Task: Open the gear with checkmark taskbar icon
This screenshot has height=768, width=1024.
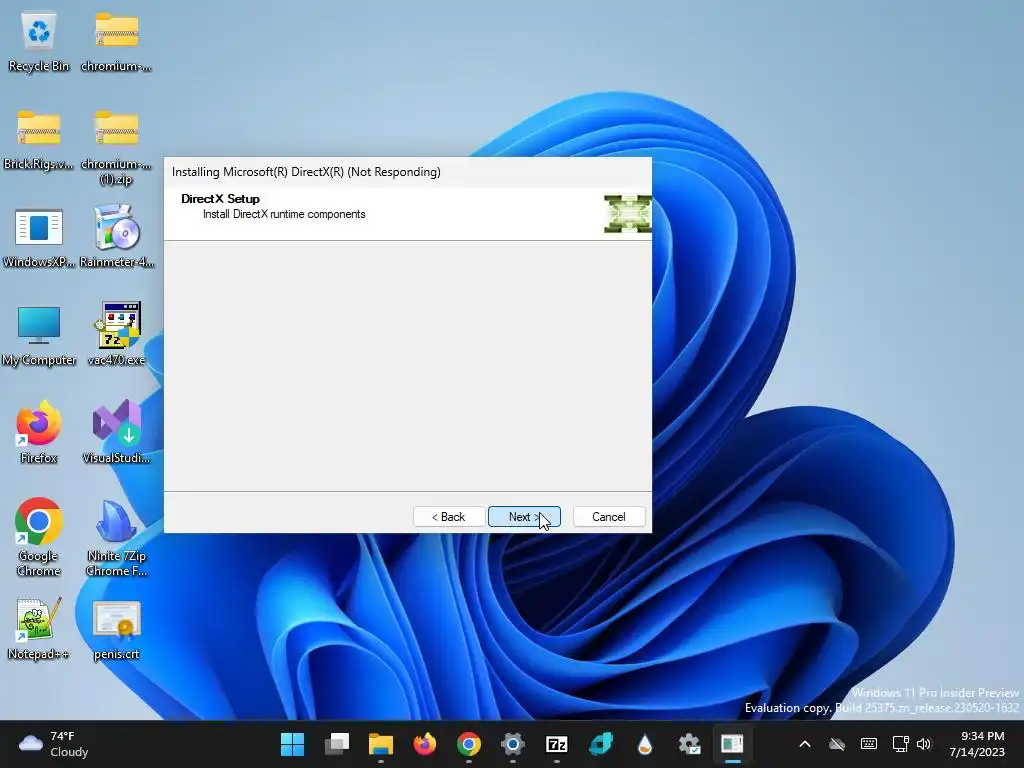Action: [x=689, y=744]
